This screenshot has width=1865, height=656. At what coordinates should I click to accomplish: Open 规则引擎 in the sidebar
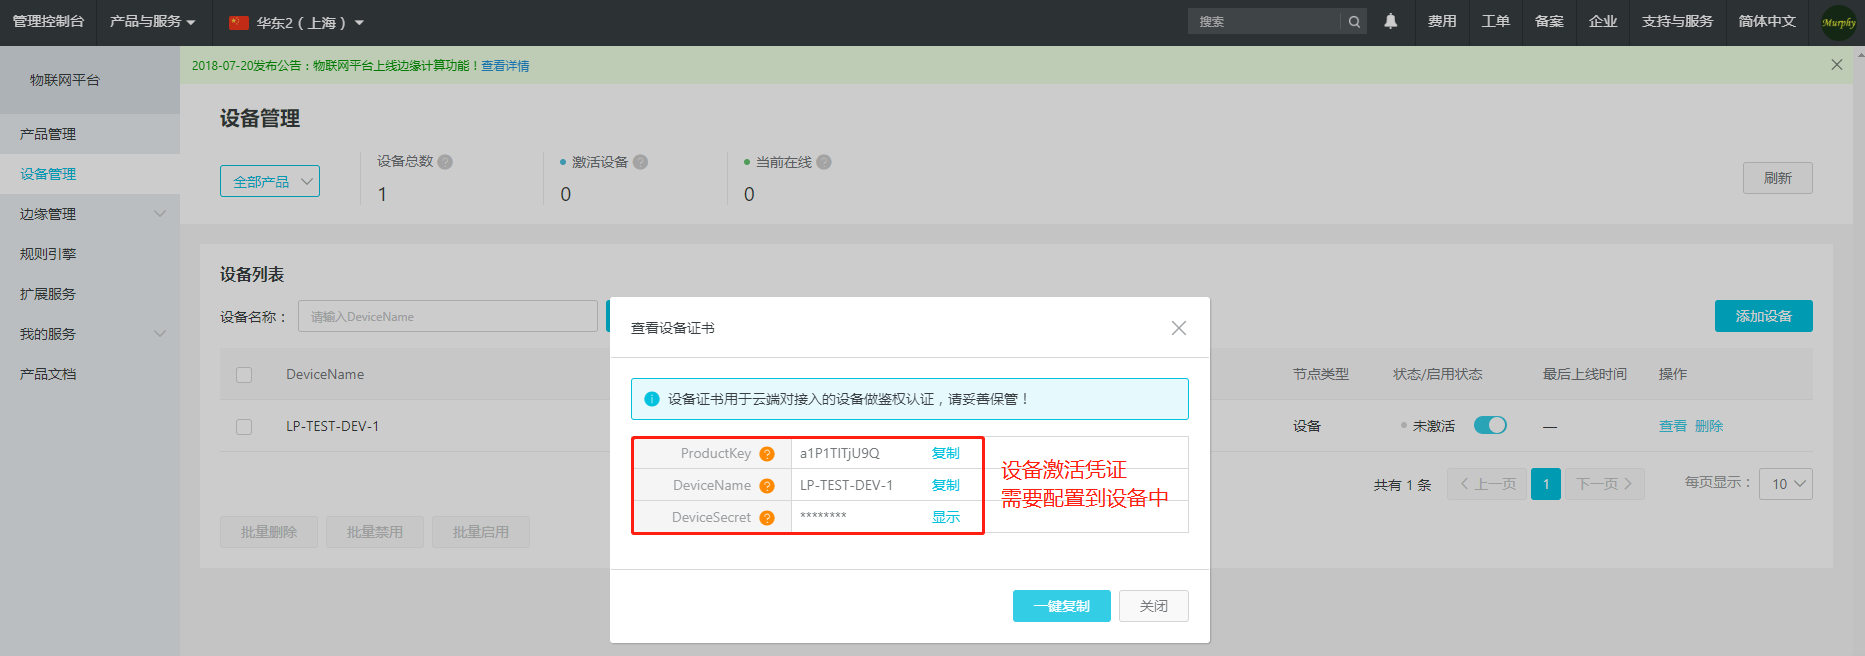click(x=48, y=254)
